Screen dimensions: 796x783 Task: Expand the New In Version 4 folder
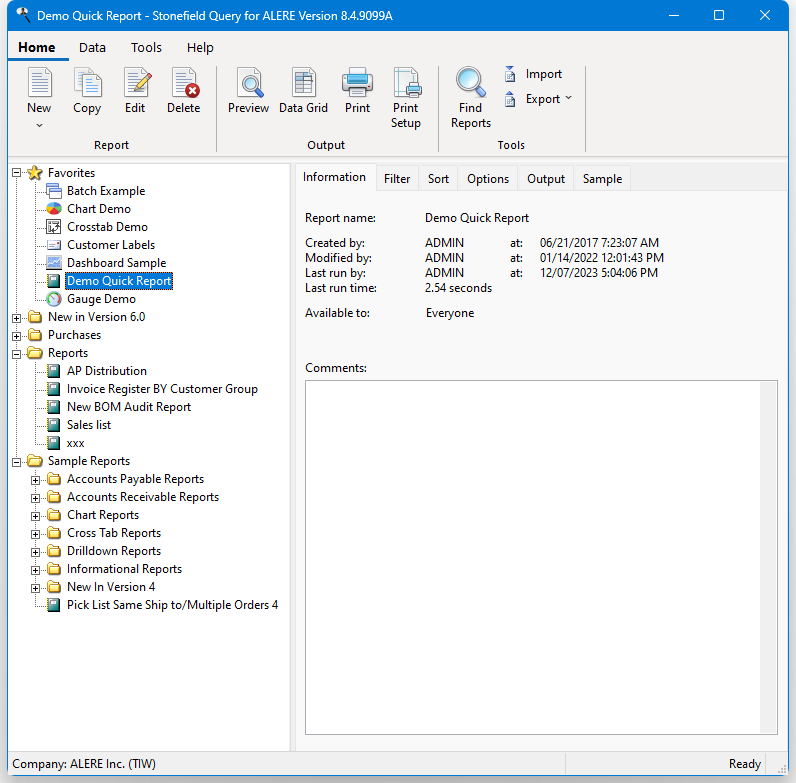click(x=36, y=589)
